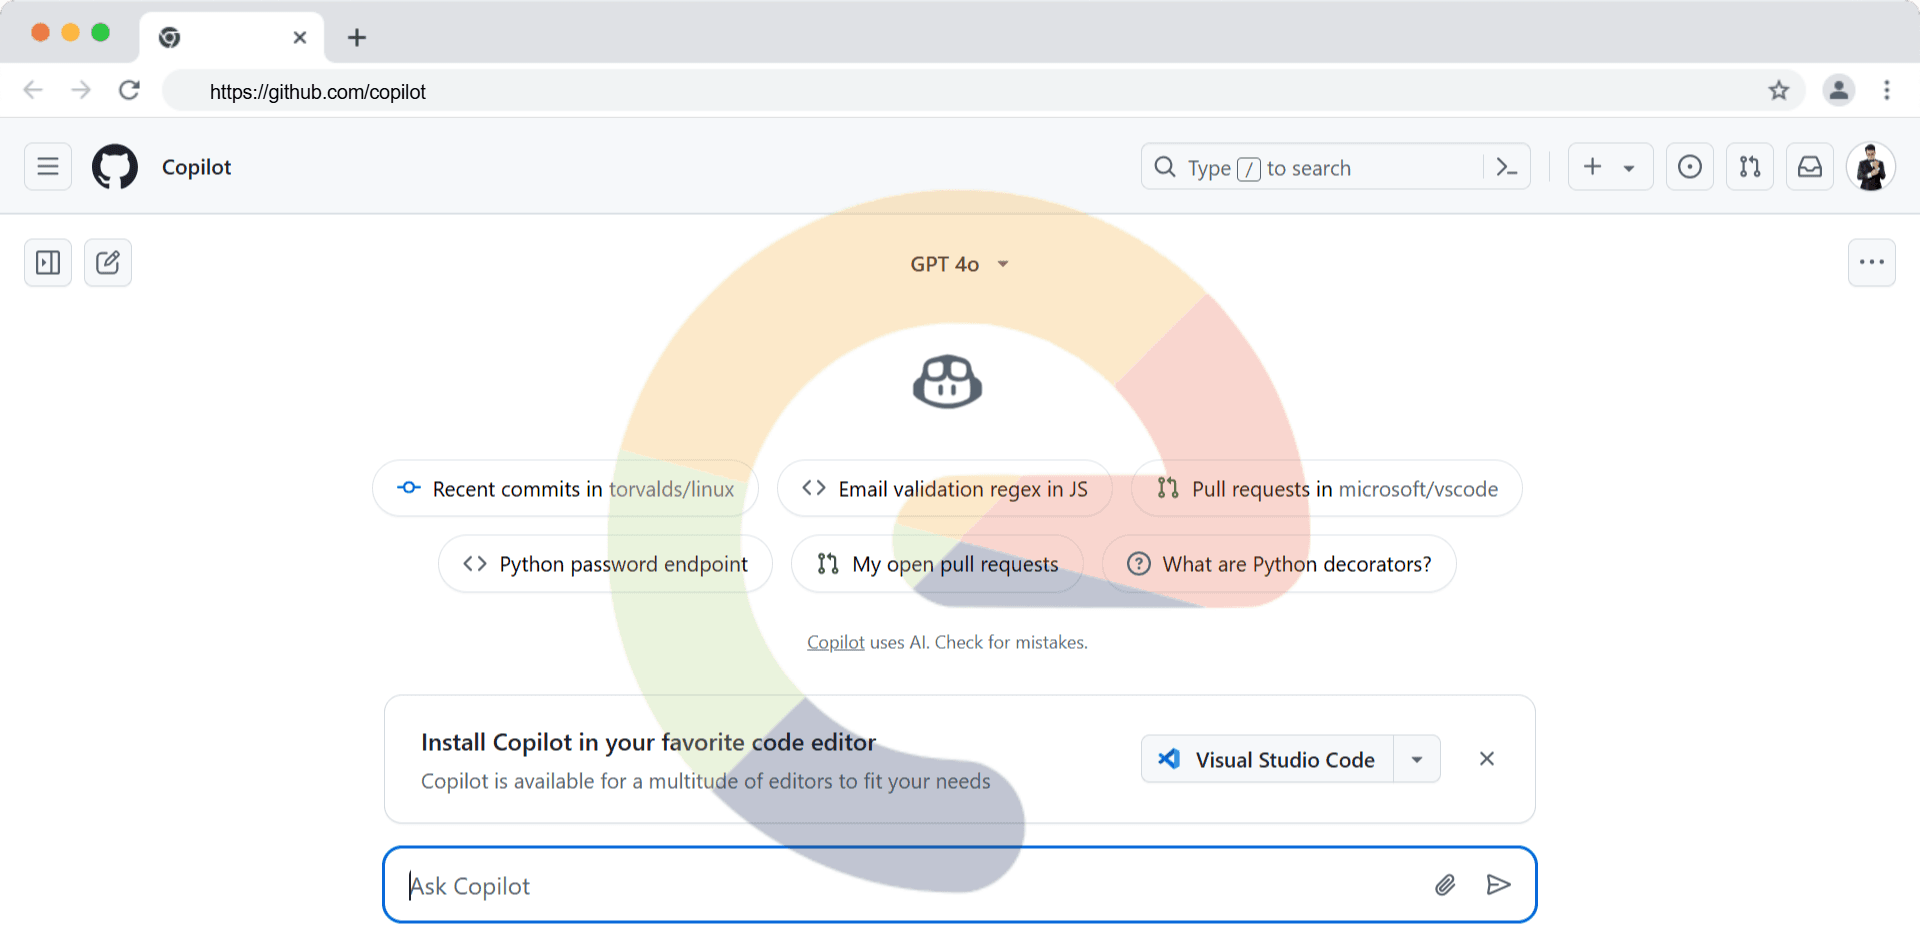Select Pull requests in microsoft/vscode suggestion
1920x945 pixels.
point(1327,489)
